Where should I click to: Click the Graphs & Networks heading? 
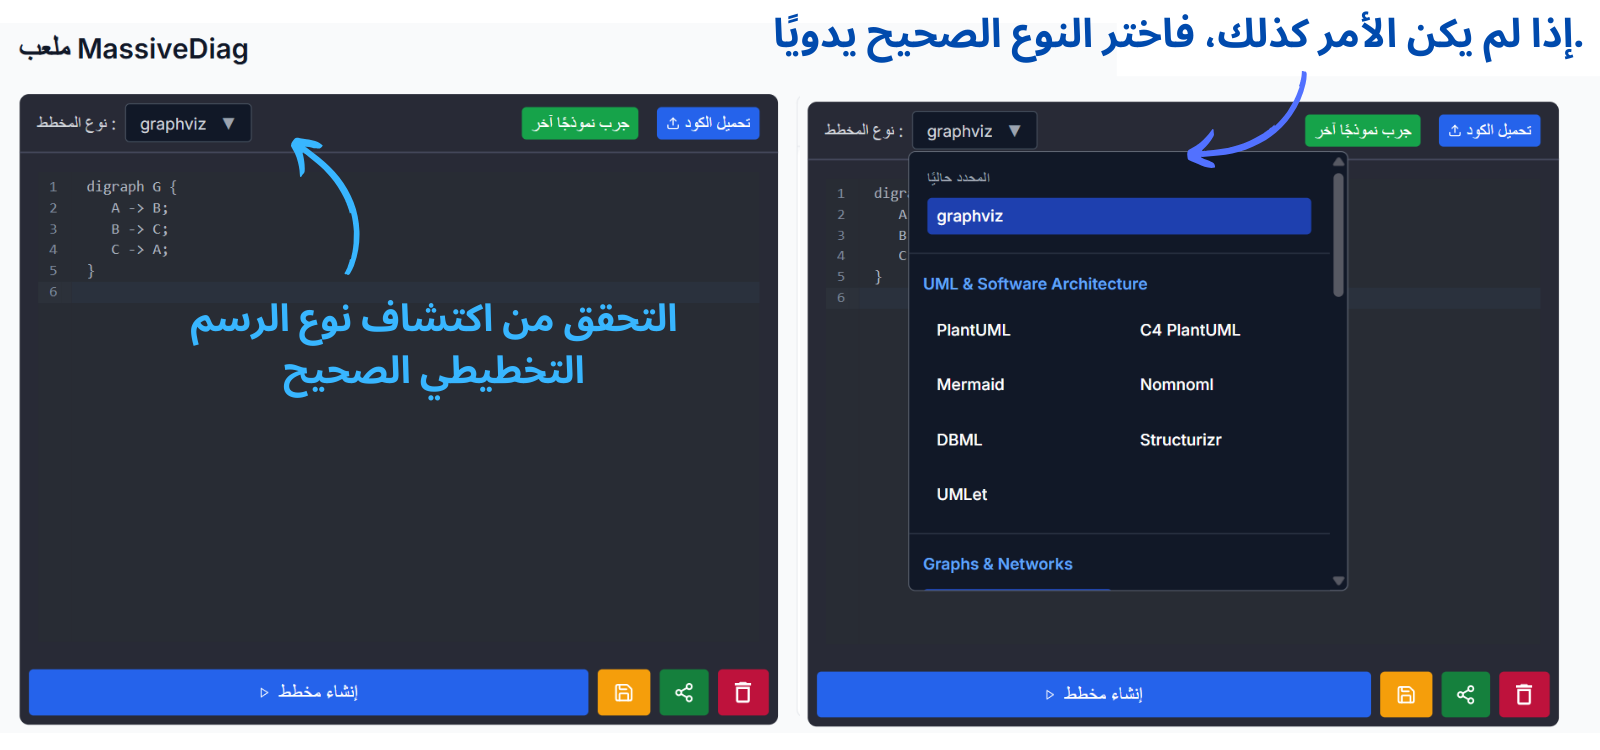coord(998,564)
